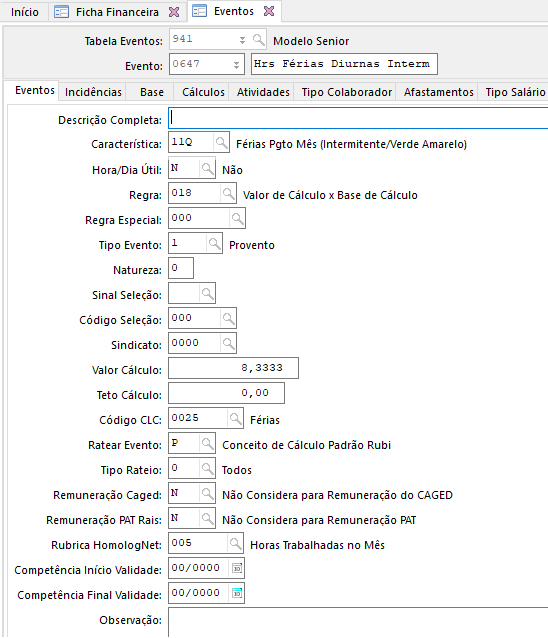Close the Ficha Financeira tab

(x=174, y=12)
